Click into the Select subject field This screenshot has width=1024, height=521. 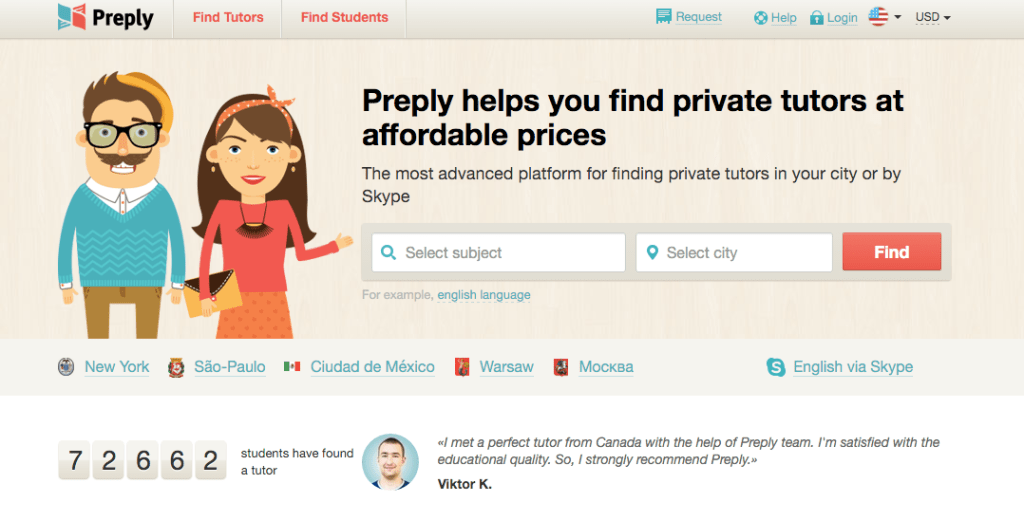coord(498,253)
